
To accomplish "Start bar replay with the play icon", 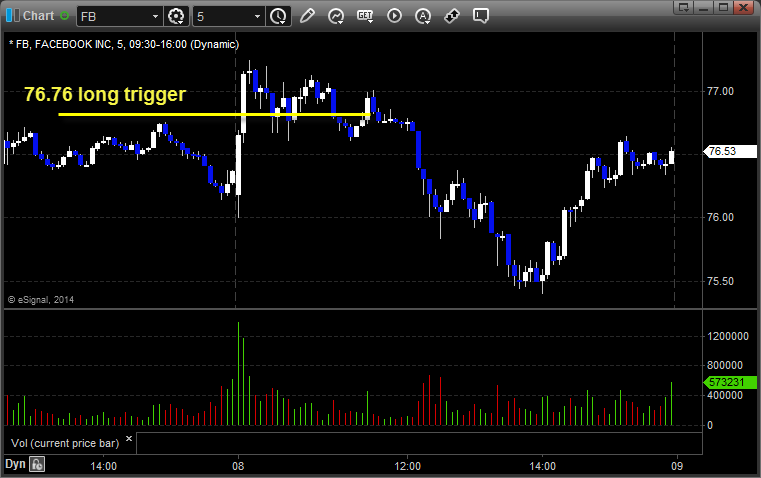I will coord(394,16).
